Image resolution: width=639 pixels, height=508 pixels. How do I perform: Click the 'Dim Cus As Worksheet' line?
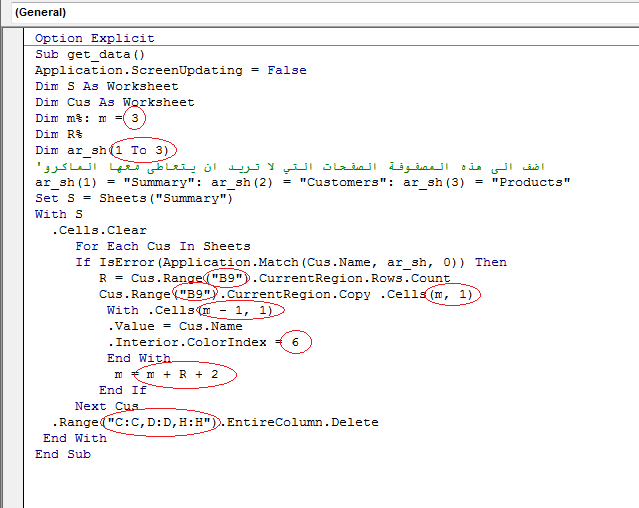click(x=115, y=102)
